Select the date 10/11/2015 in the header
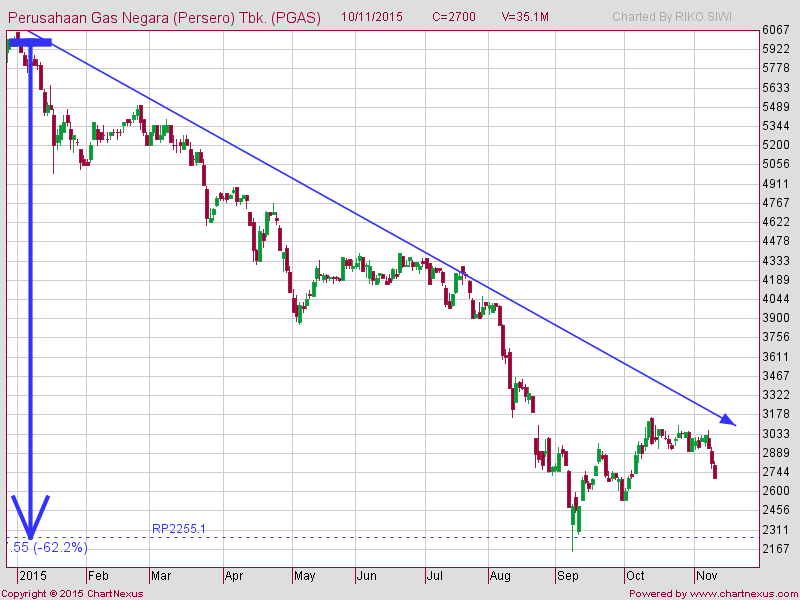This screenshot has height=600, width=800. [371, 17]
